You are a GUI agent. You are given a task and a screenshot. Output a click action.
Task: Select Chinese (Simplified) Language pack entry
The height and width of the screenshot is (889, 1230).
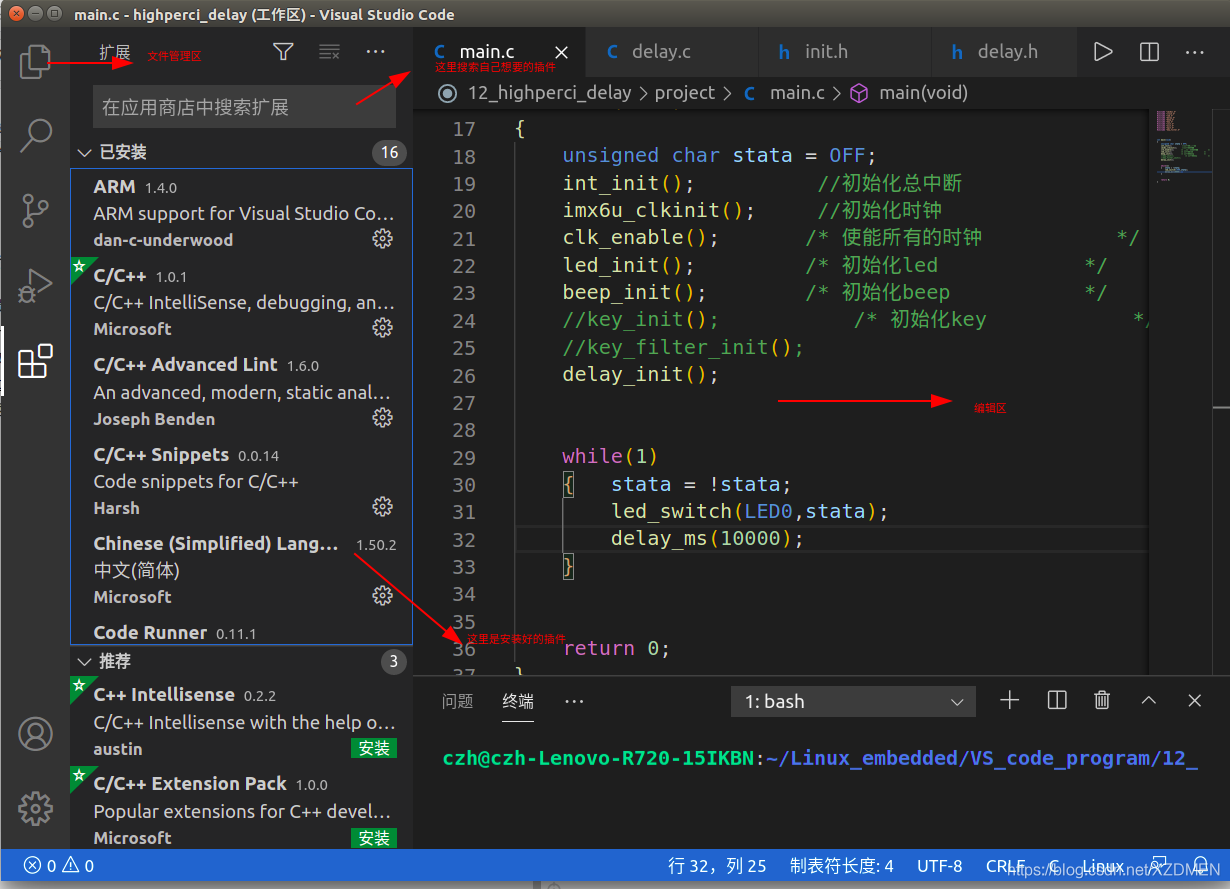click(241, 569)
